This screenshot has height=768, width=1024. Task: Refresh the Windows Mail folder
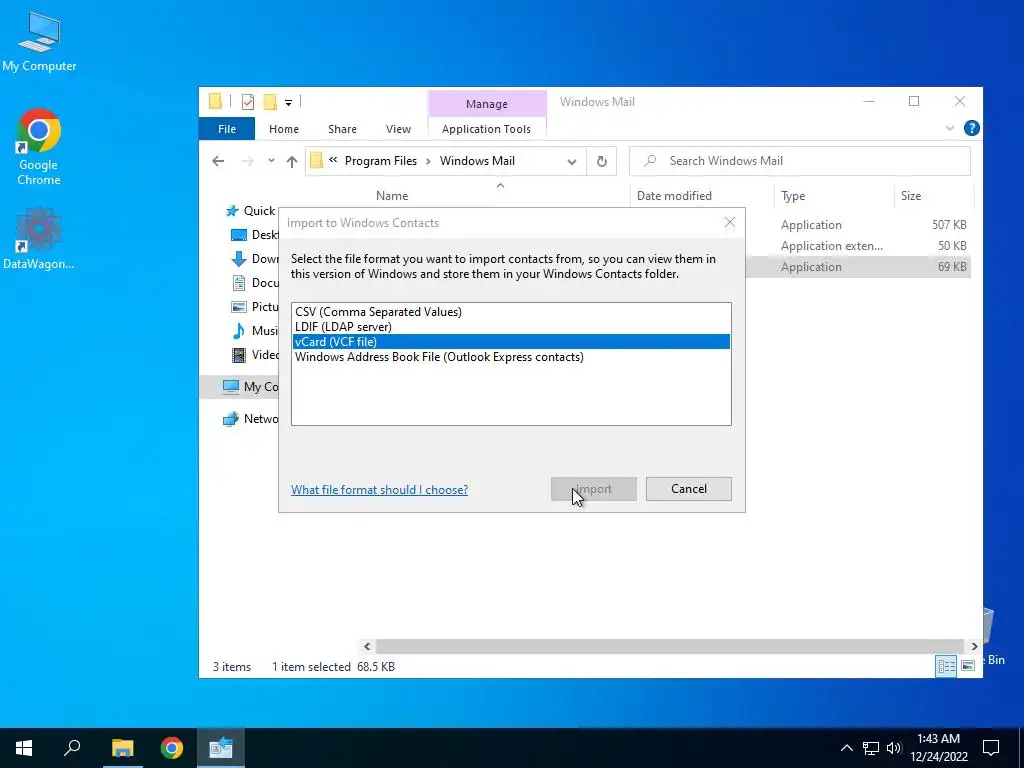click(x=601, y=161)
